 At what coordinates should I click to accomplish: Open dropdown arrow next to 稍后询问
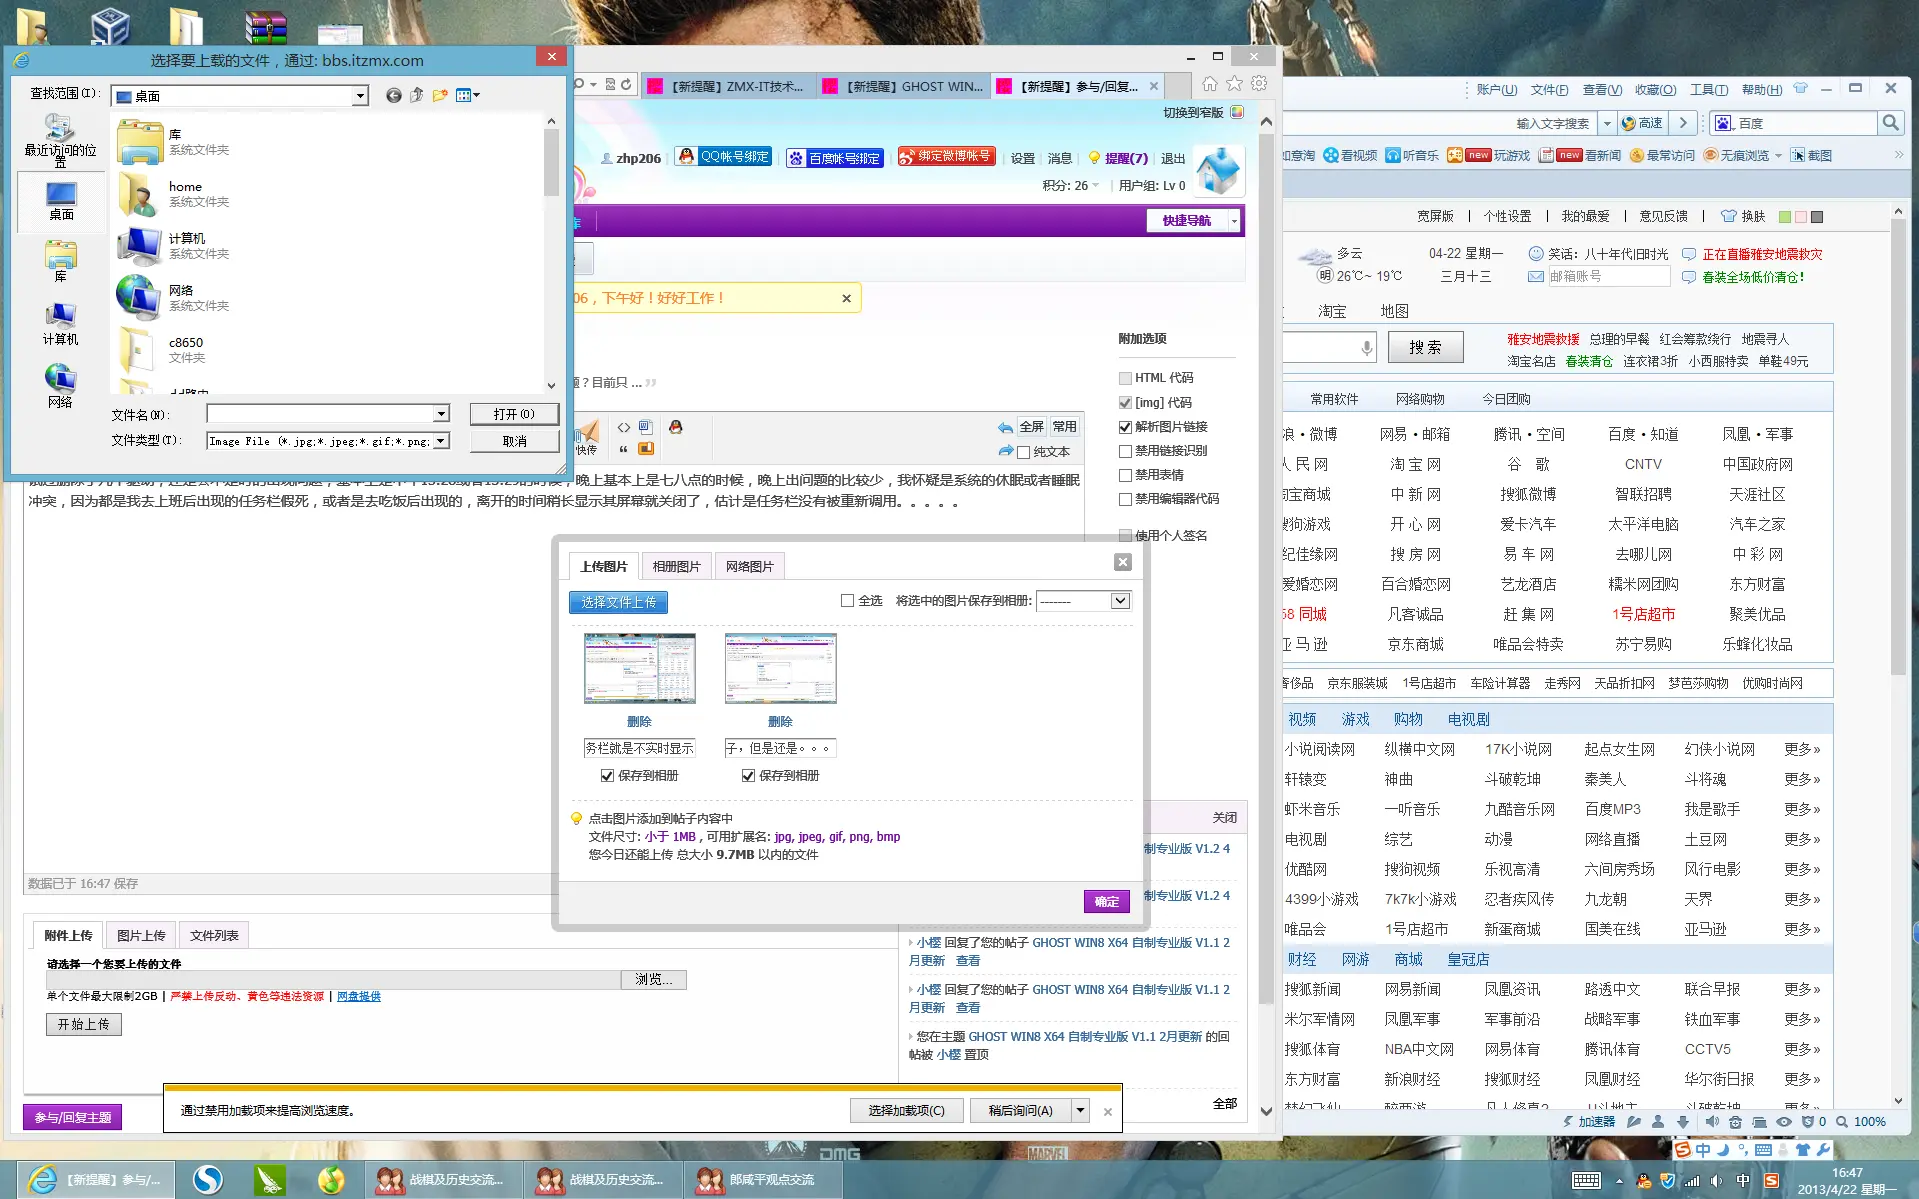[x=1080, y=1110]
